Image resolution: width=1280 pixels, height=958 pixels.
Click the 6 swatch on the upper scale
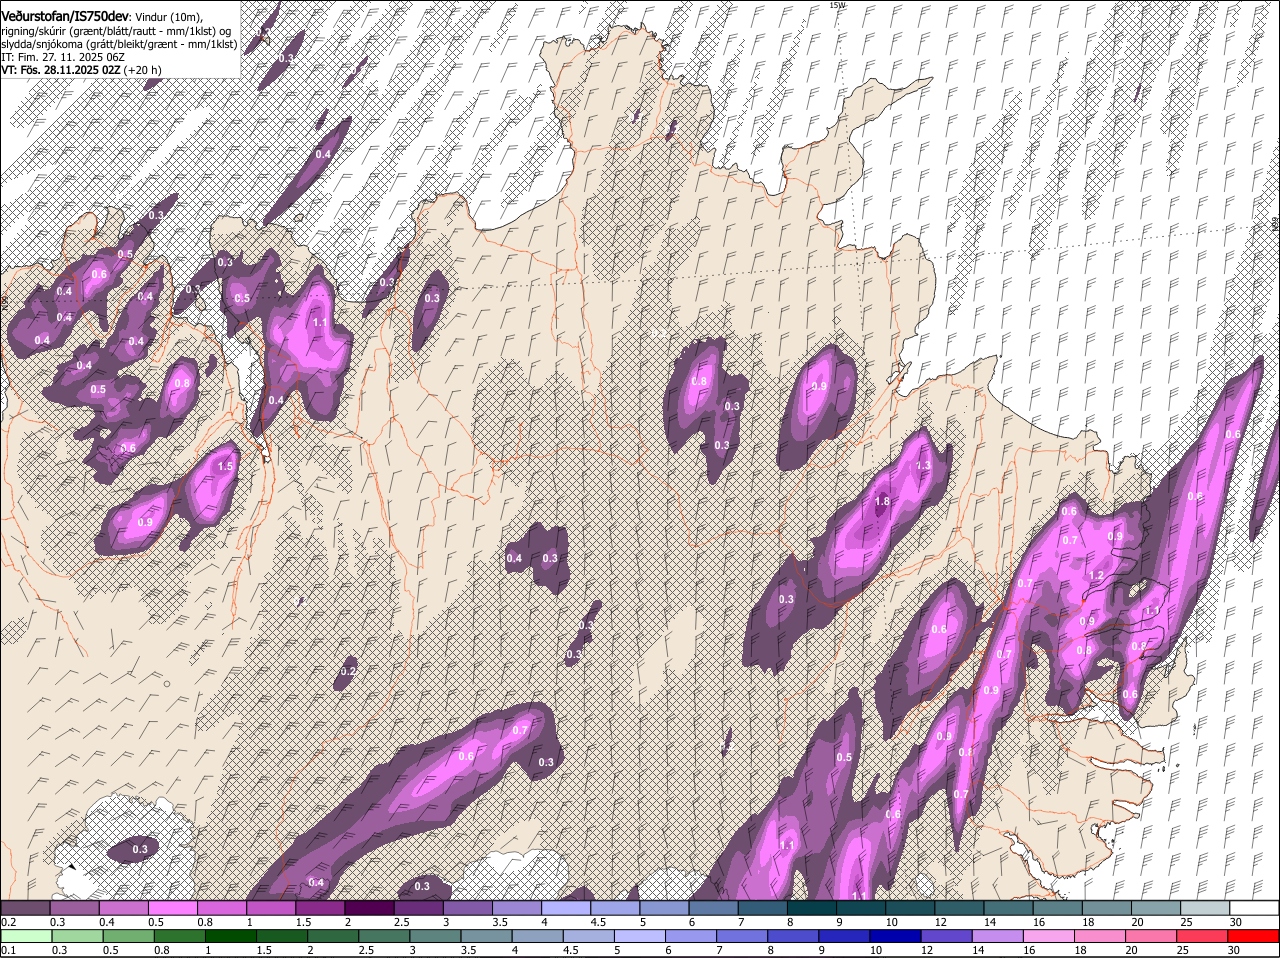pyautogui.click(x=713, y=907)
